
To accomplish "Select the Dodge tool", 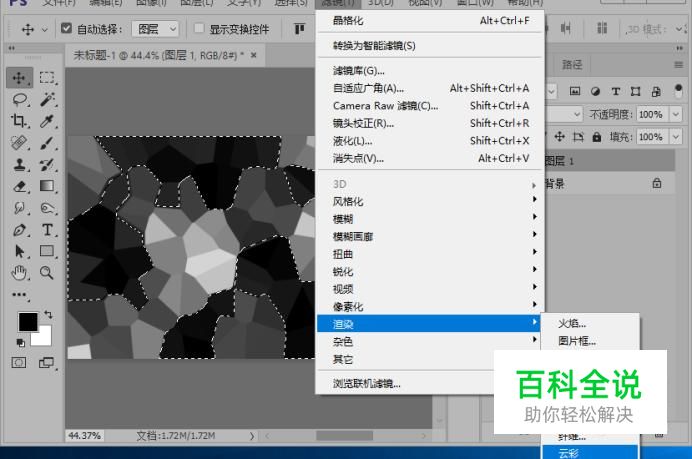I will click(x=47, y=207).
